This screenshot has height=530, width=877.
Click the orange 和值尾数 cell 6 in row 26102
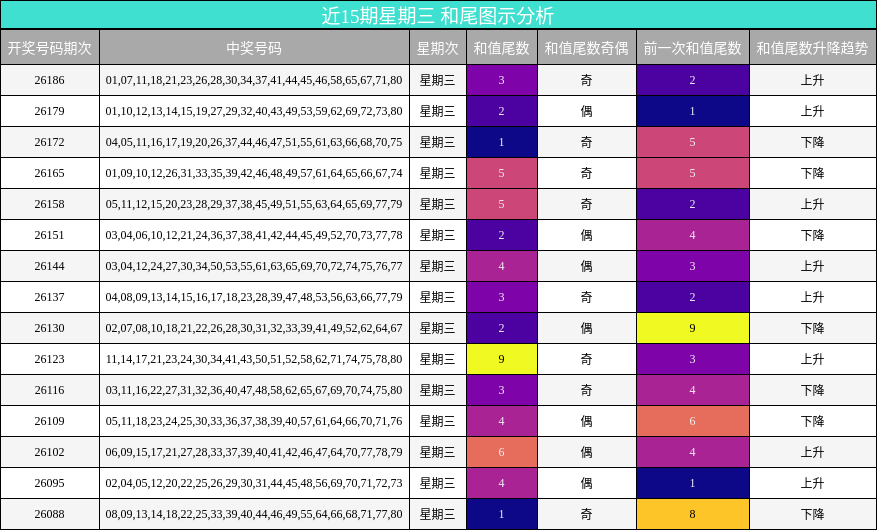[x=502, y=452]
